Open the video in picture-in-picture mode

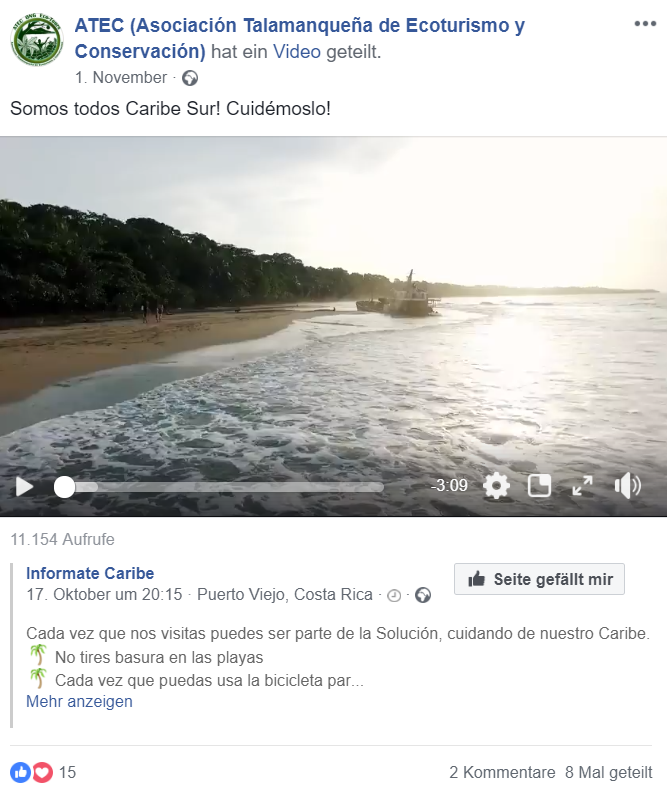click(539, 486)
